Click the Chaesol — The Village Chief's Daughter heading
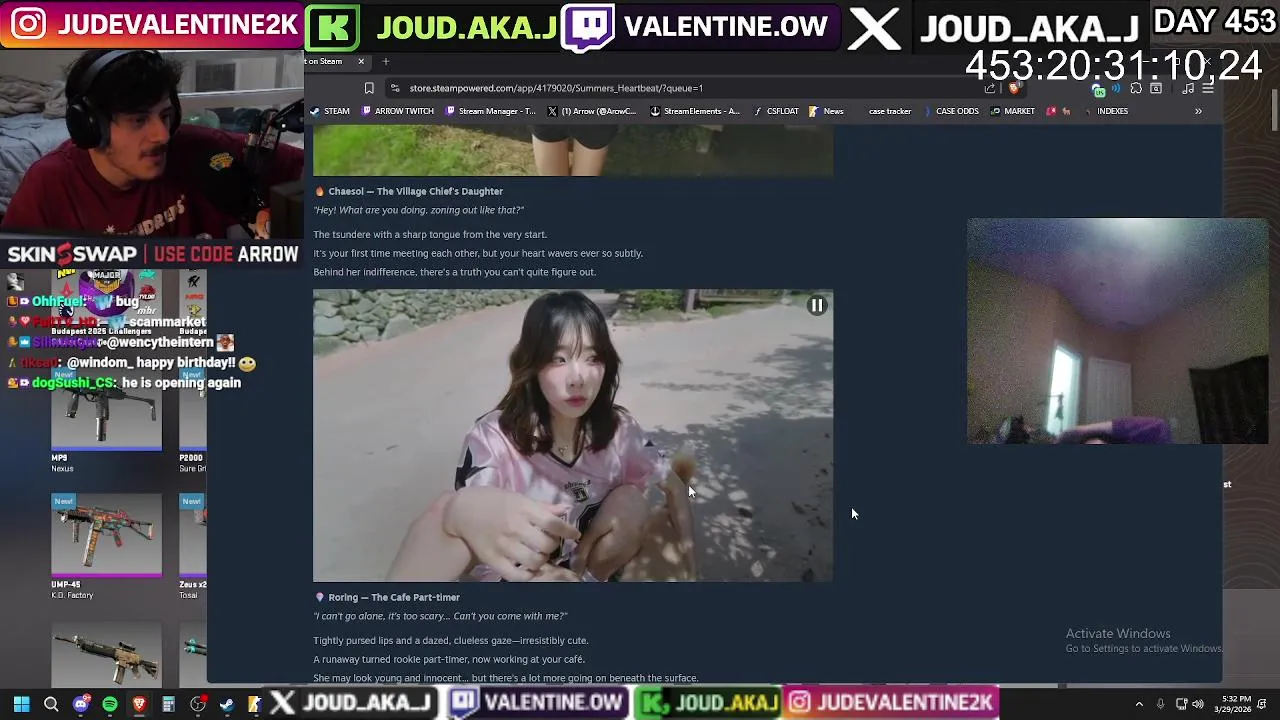The image size is (1280, 720). click(x=415, y=191)
